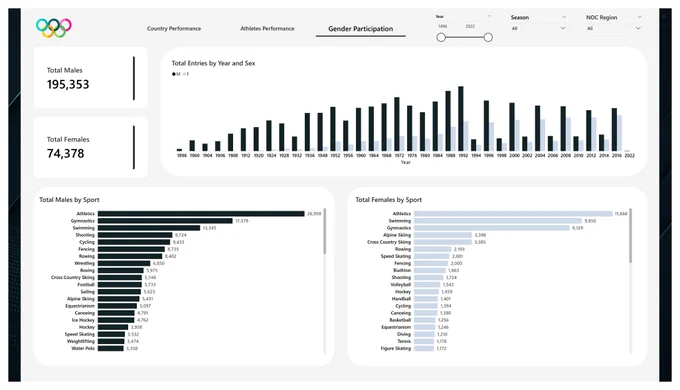This screenshot has width=680, height=390.
Task: Click the Total Females by Sport scrollbar
Action: point(631,235)
